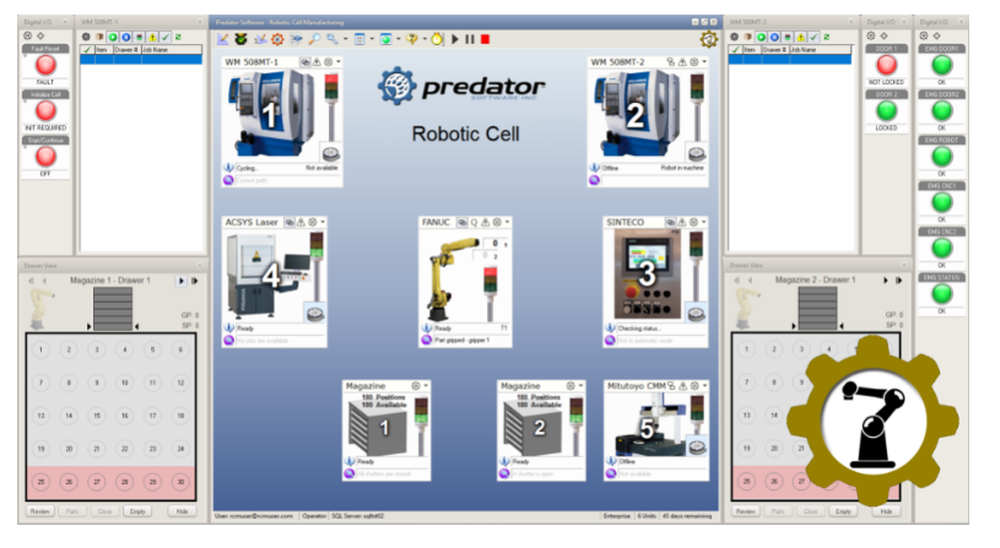Open dropdown arrow beside the green globe icon
This screenshot has height=548, width=1000.
pyautogui.click(x=399, y=39)
